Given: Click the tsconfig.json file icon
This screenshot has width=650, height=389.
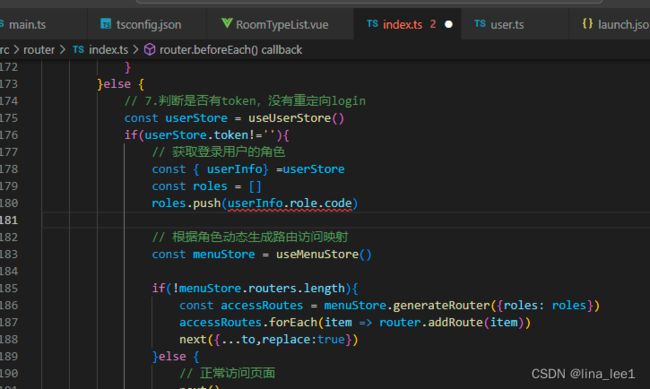Looking at the screenshot, I should [106, 24].
